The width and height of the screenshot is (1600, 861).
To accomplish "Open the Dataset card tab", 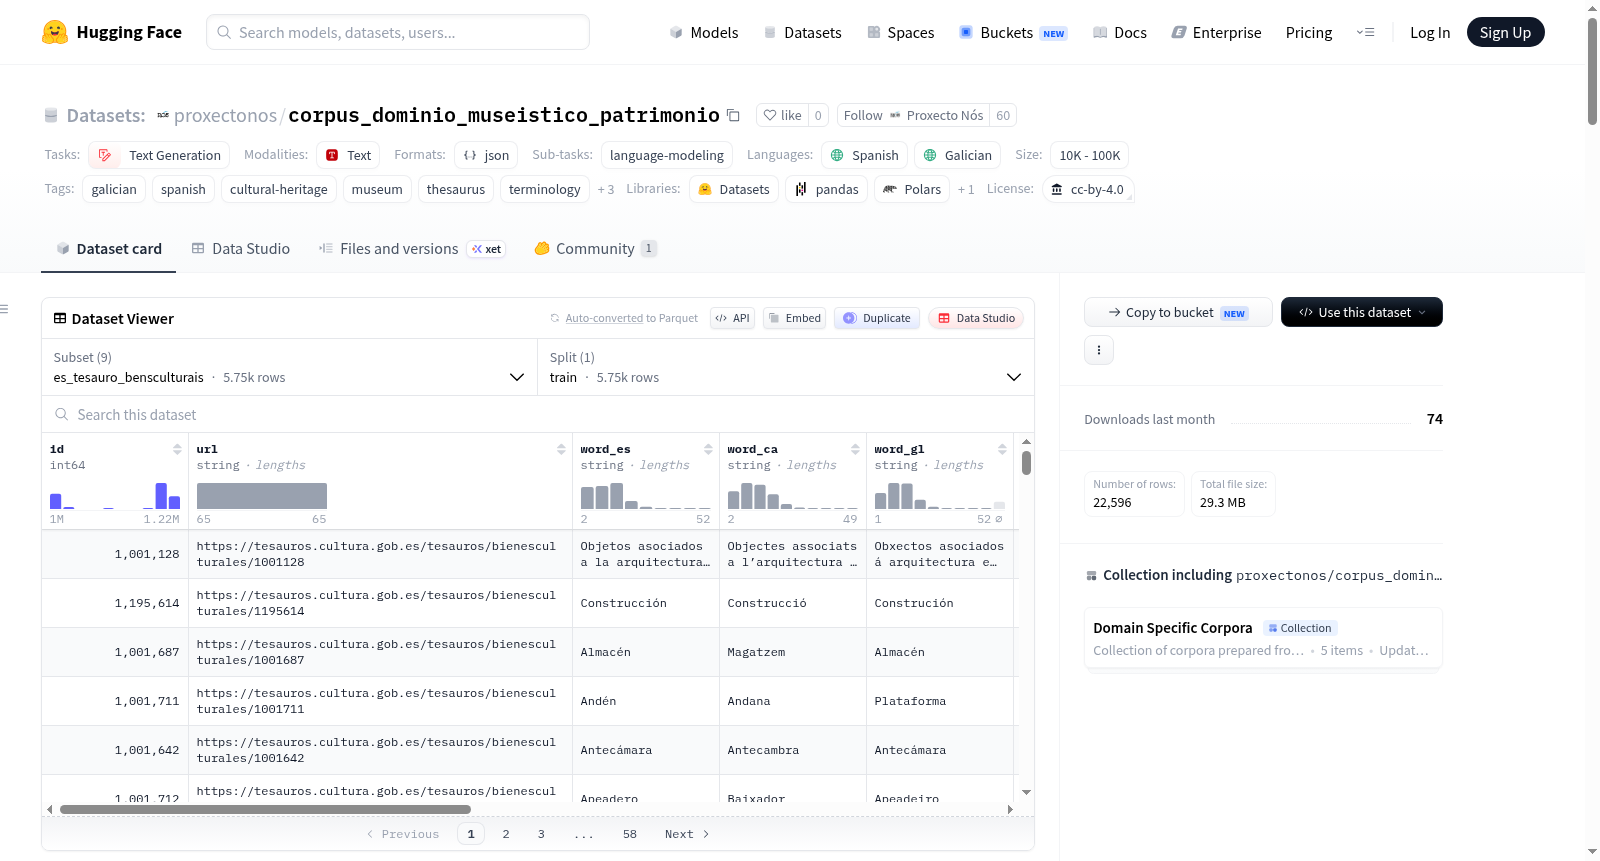I will [108, 249].
